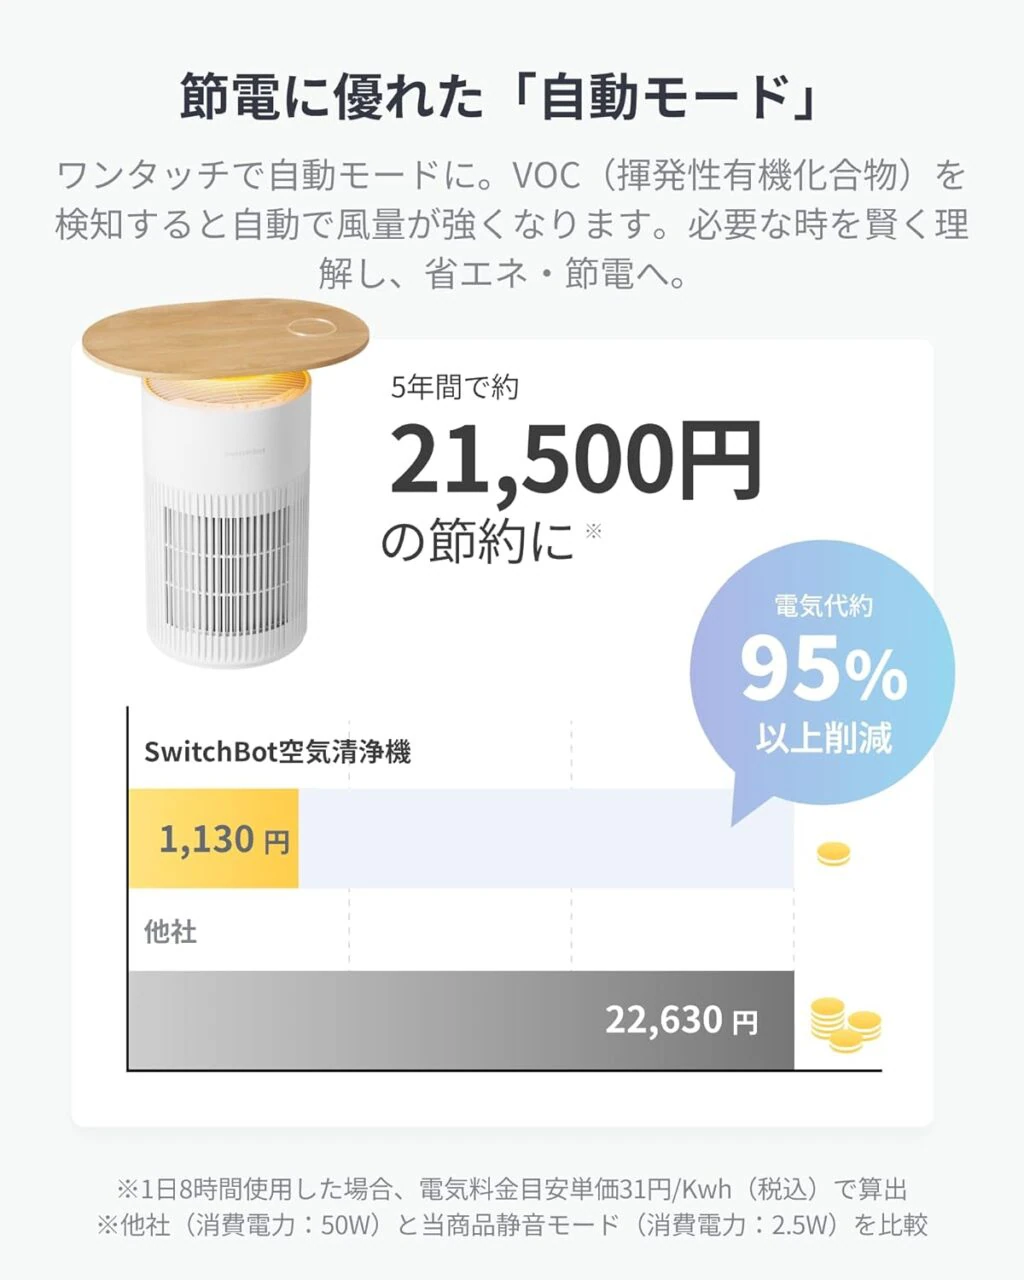1024x1280 pixels.
Task: Click the gray 22,630円 bar
Action: pyautogui.click(x=460, y=1020)
